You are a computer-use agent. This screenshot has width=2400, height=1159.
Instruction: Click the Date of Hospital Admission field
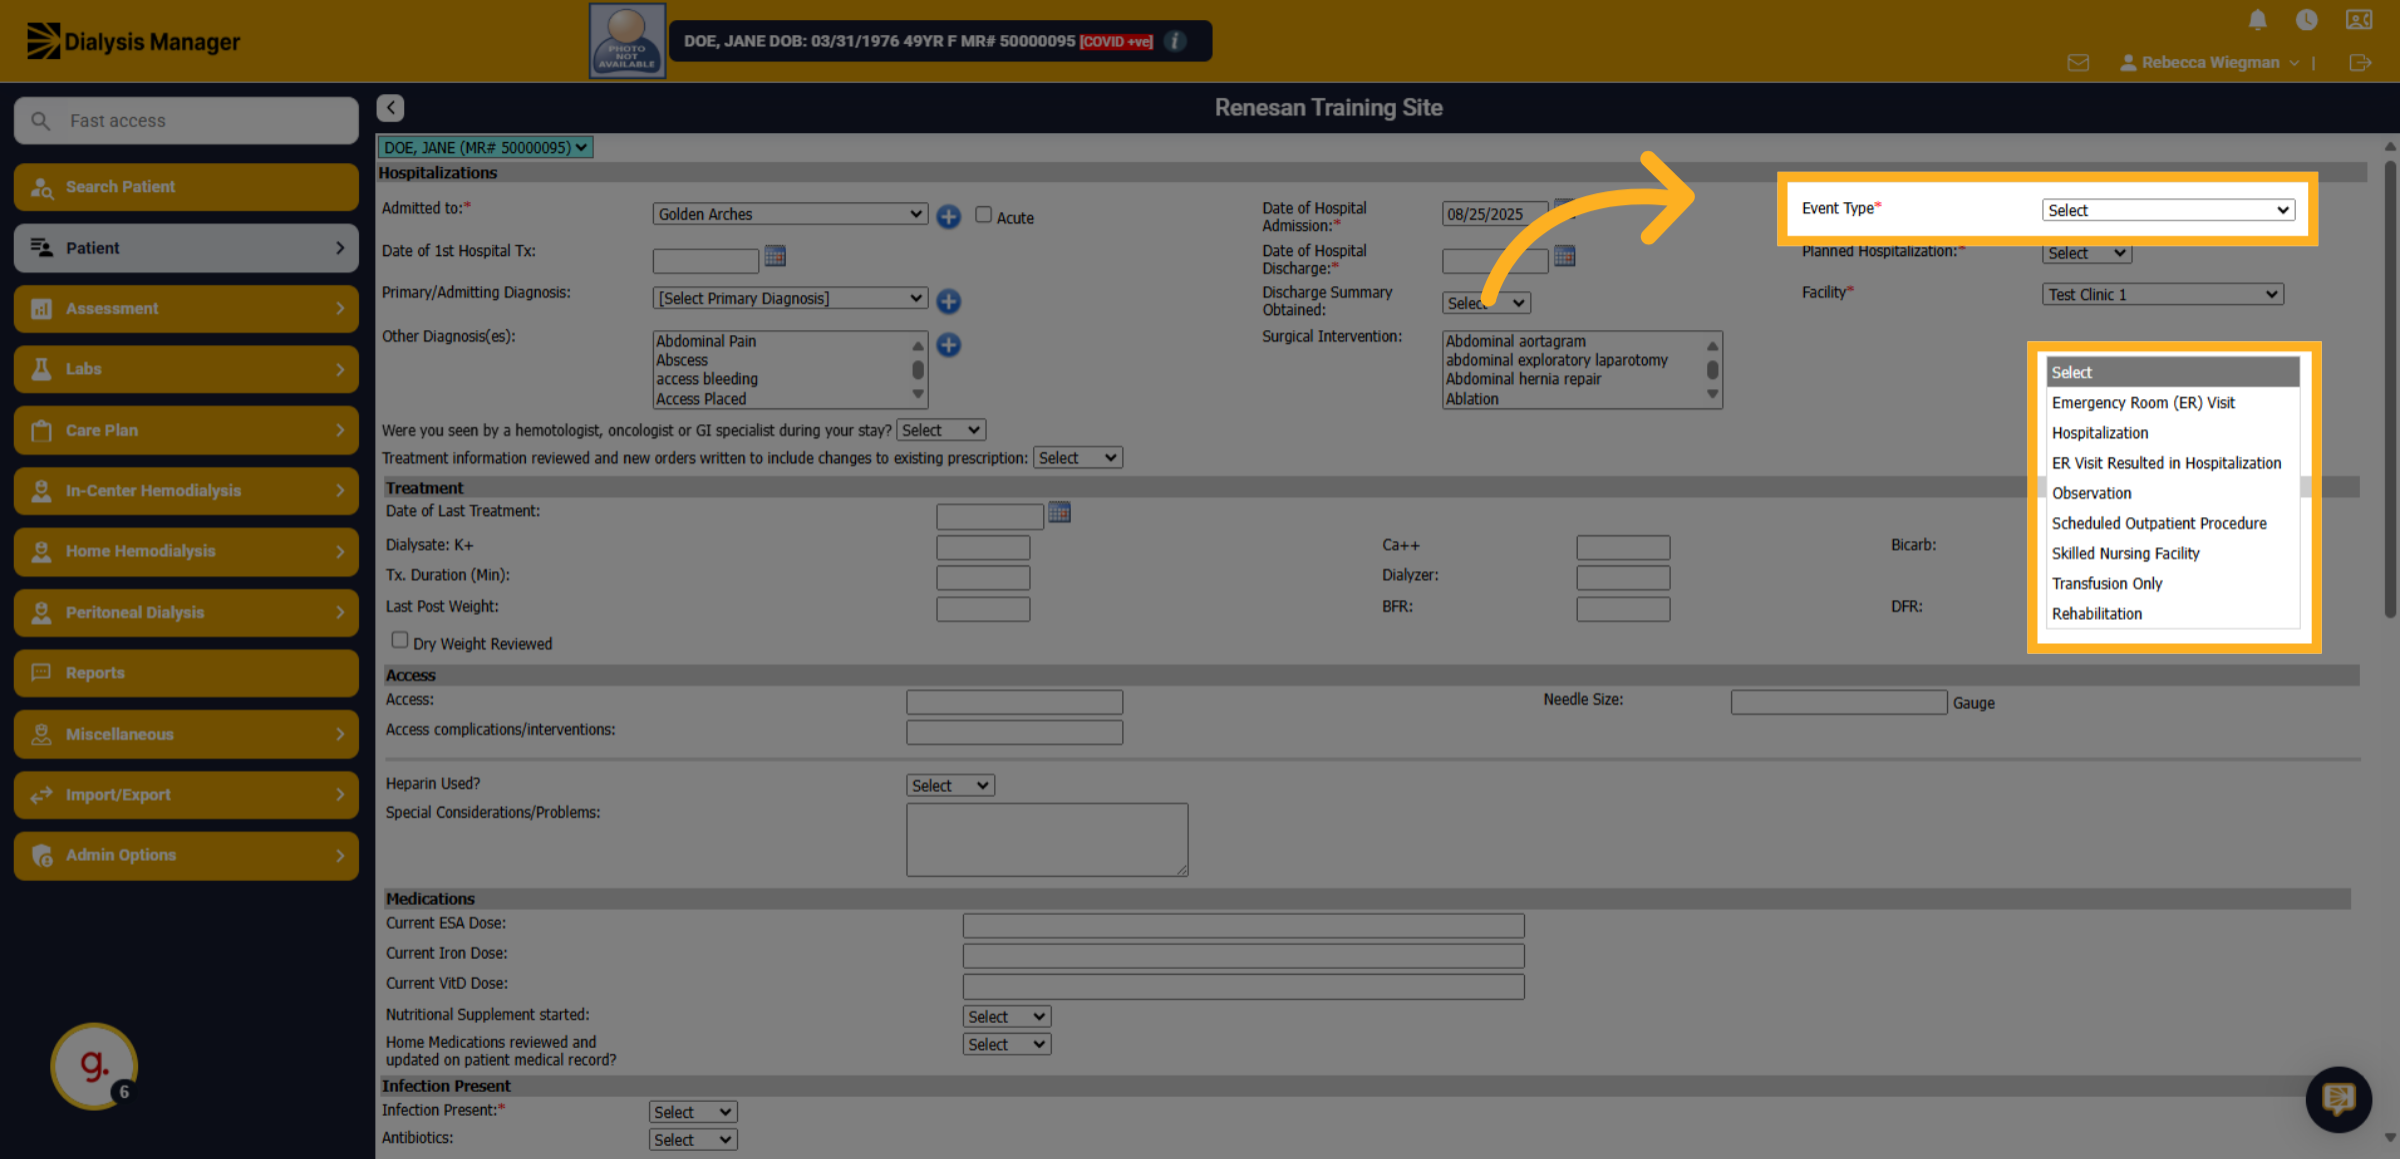1494,214
